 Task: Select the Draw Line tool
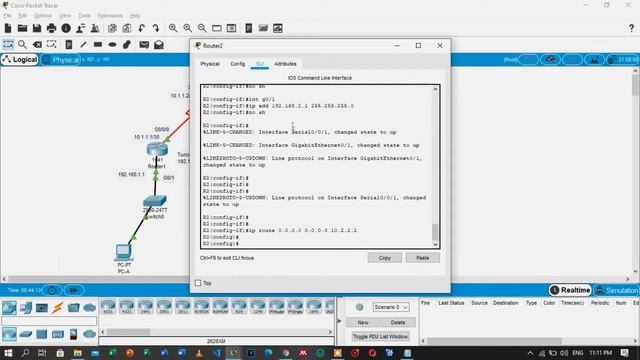(x=83, y=44)
